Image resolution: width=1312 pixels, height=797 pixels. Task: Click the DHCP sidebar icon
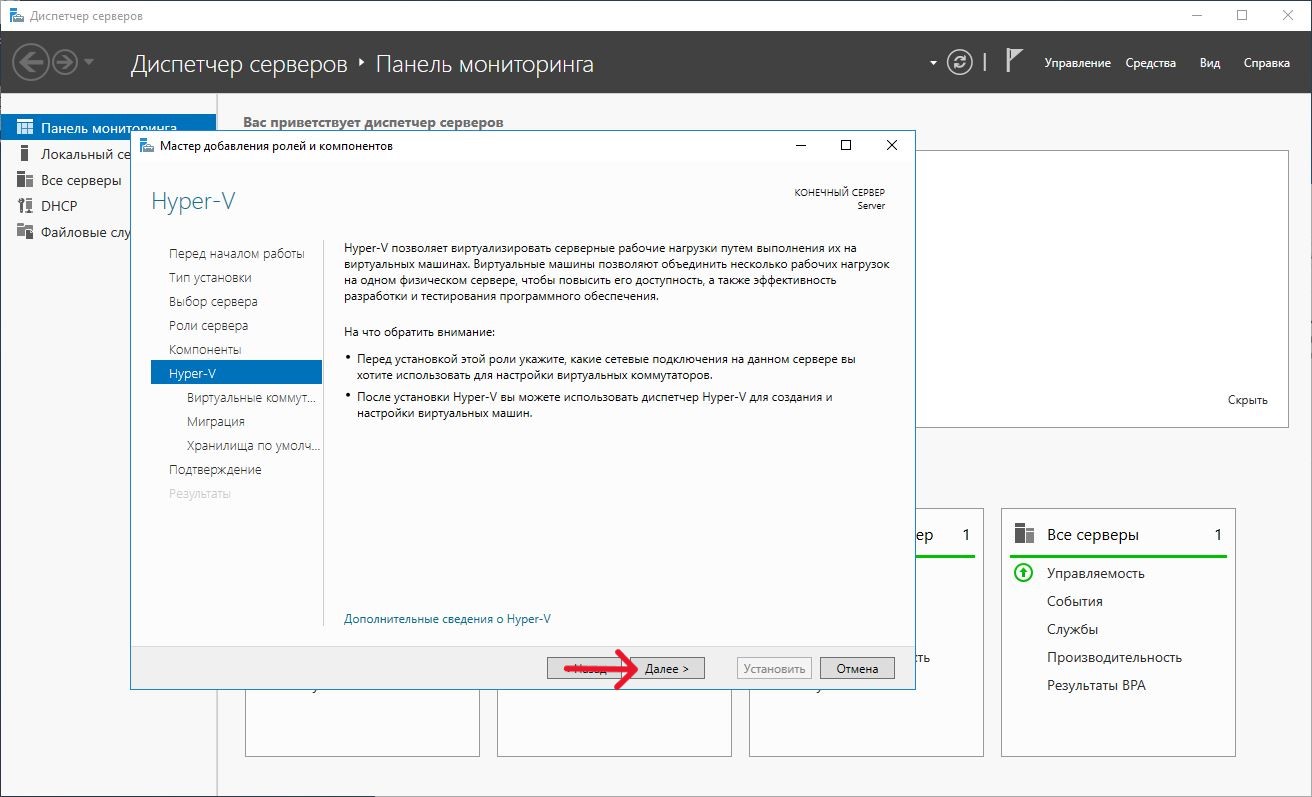[25, 206]
